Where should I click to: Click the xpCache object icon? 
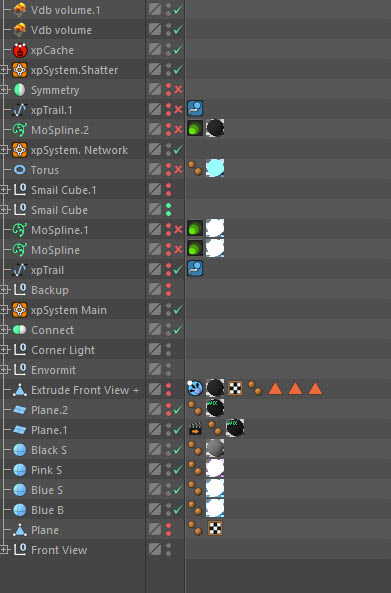pos(20,50)
